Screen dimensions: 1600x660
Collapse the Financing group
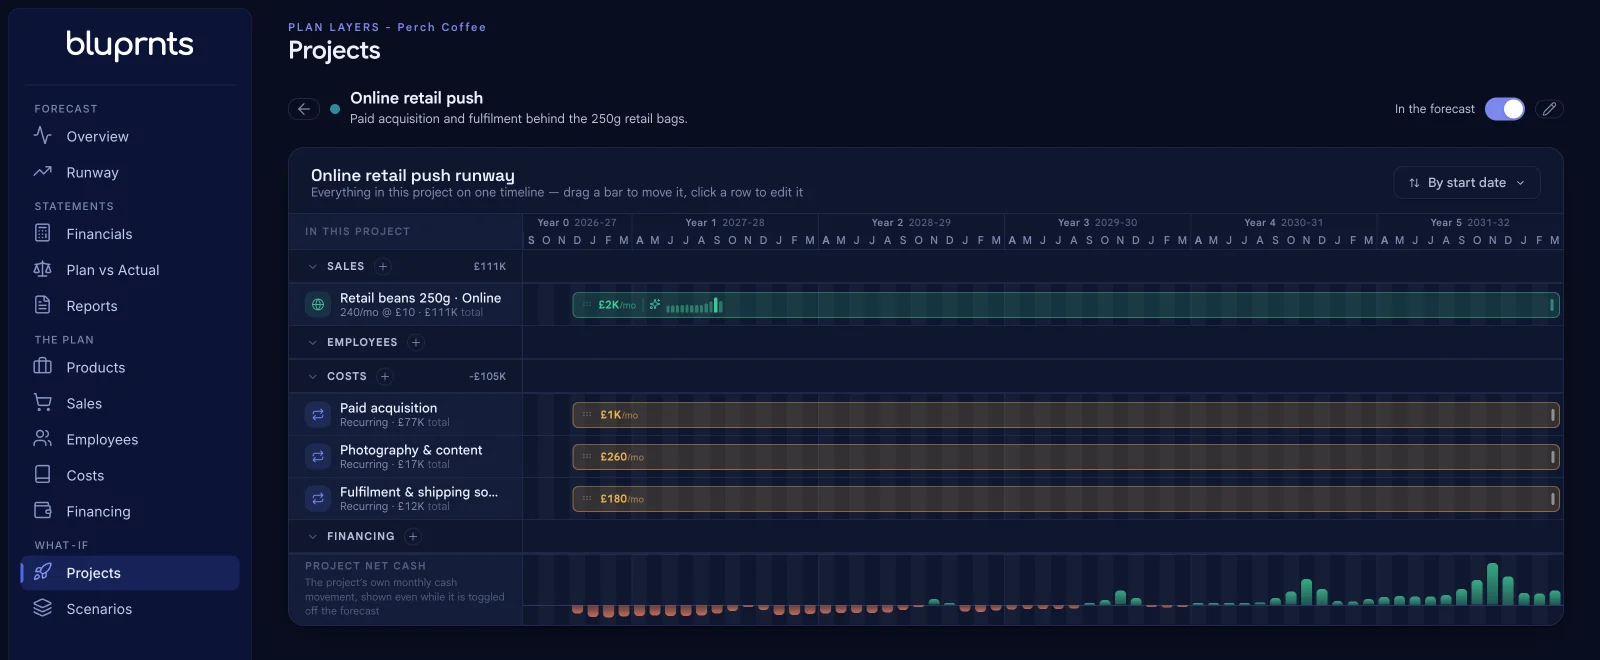313,536
